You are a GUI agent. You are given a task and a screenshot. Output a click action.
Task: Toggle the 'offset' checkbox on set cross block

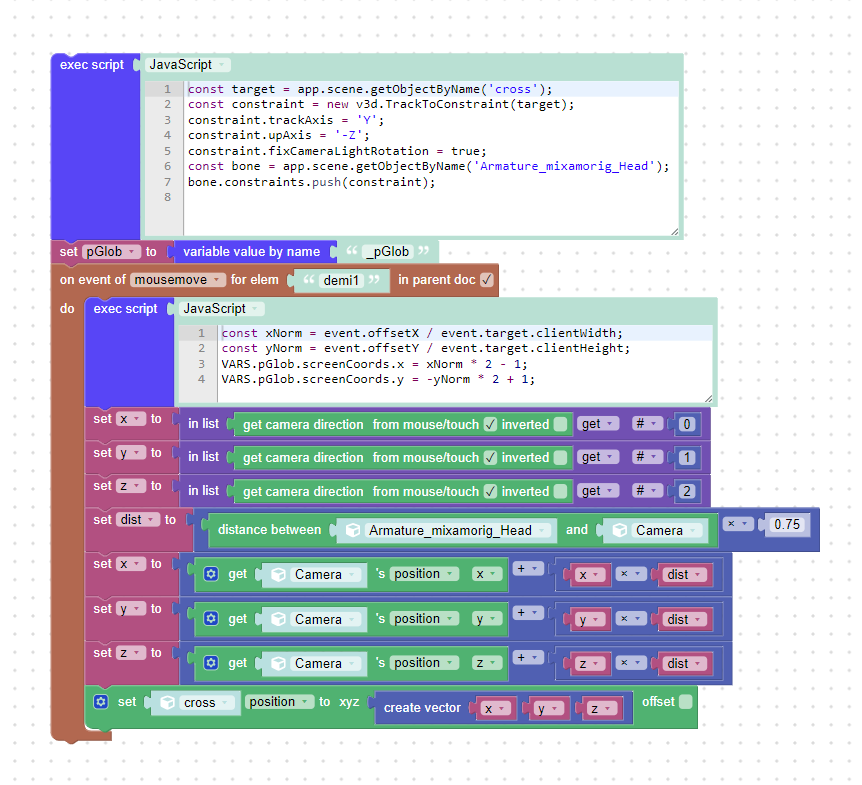click(686, 702)
